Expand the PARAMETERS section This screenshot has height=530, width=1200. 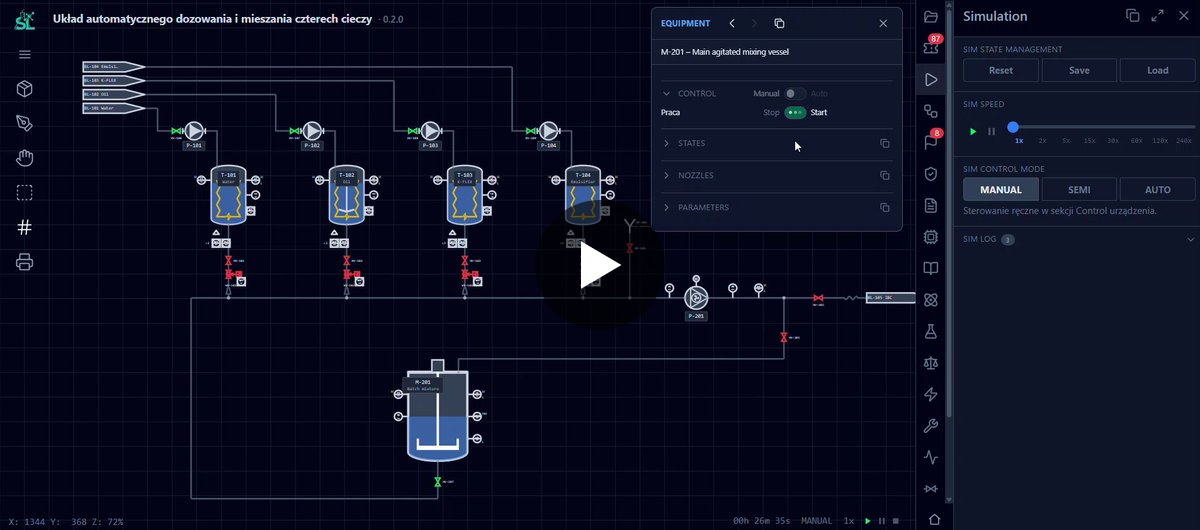[667, 208]
